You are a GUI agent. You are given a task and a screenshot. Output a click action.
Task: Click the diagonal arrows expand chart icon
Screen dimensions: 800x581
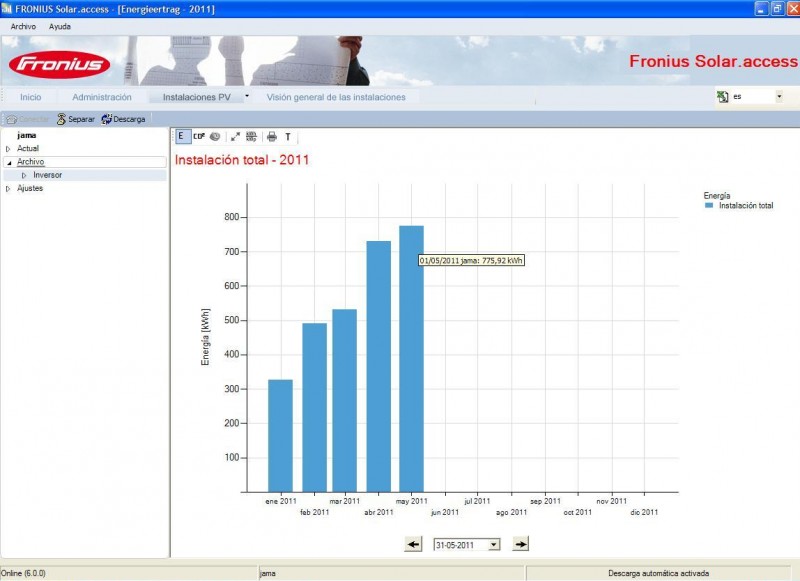click(x=235, y=136)
